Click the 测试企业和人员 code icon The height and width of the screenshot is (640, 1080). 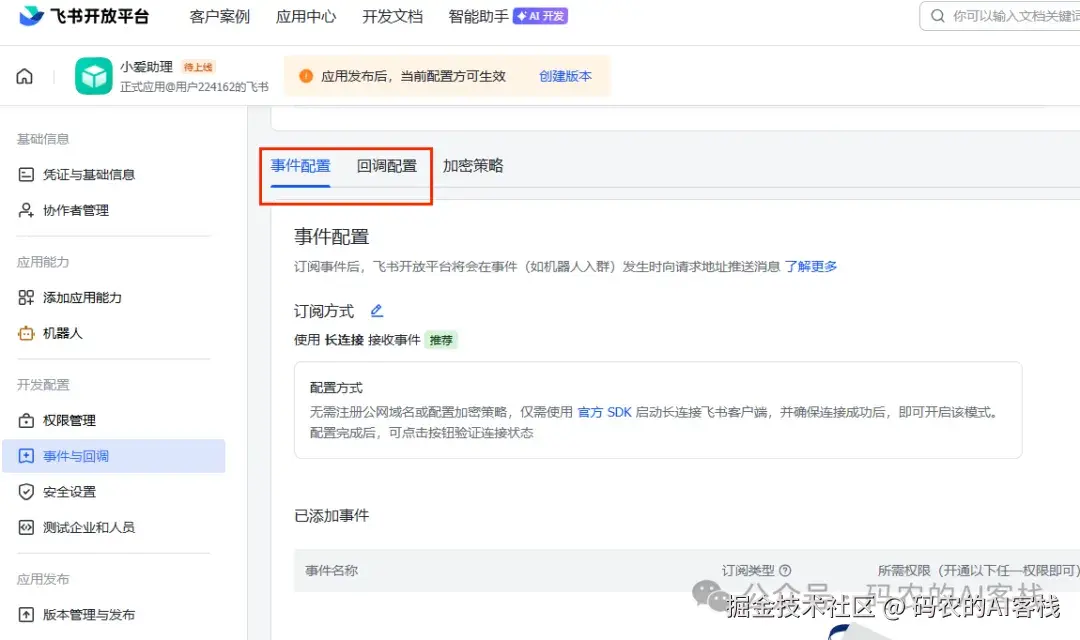click(x=26, y=528)
